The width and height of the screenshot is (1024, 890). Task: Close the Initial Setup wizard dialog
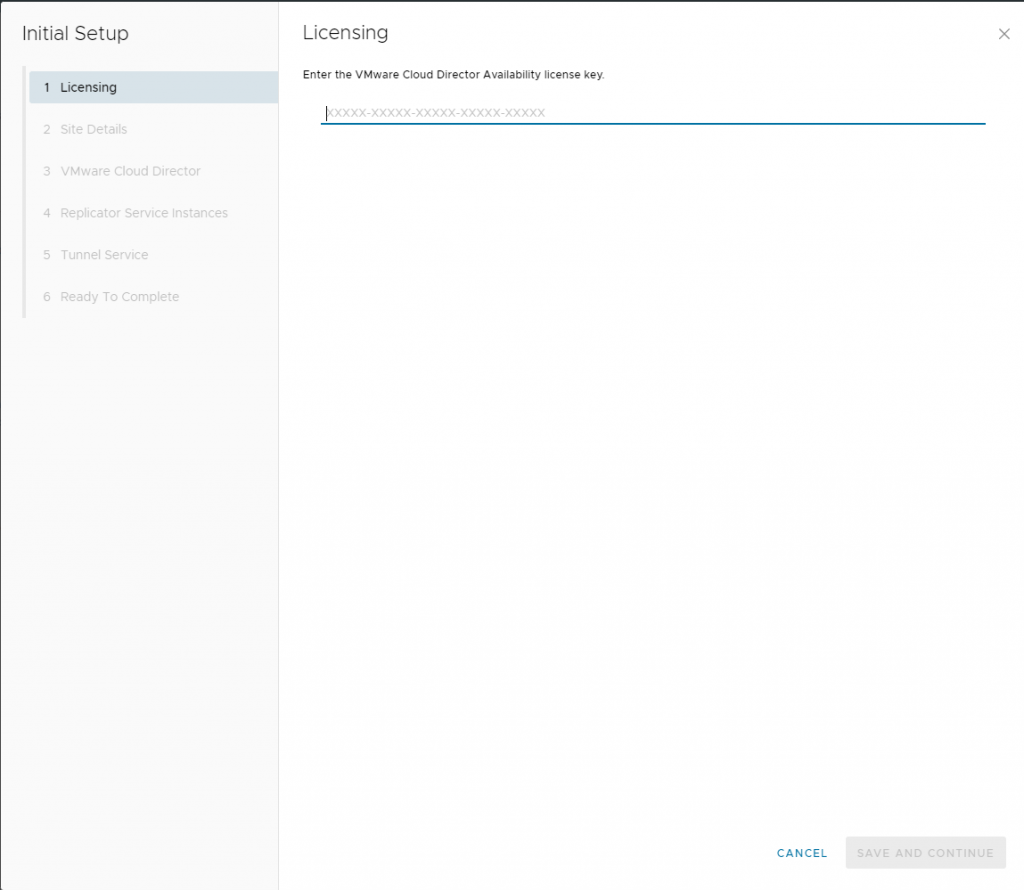1004,34
